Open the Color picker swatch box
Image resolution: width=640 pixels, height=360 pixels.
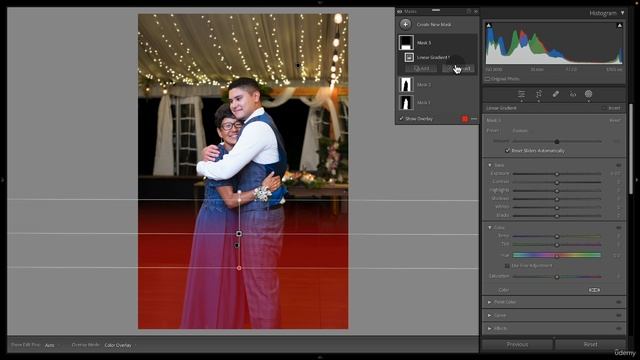click(x=594, y=290)
